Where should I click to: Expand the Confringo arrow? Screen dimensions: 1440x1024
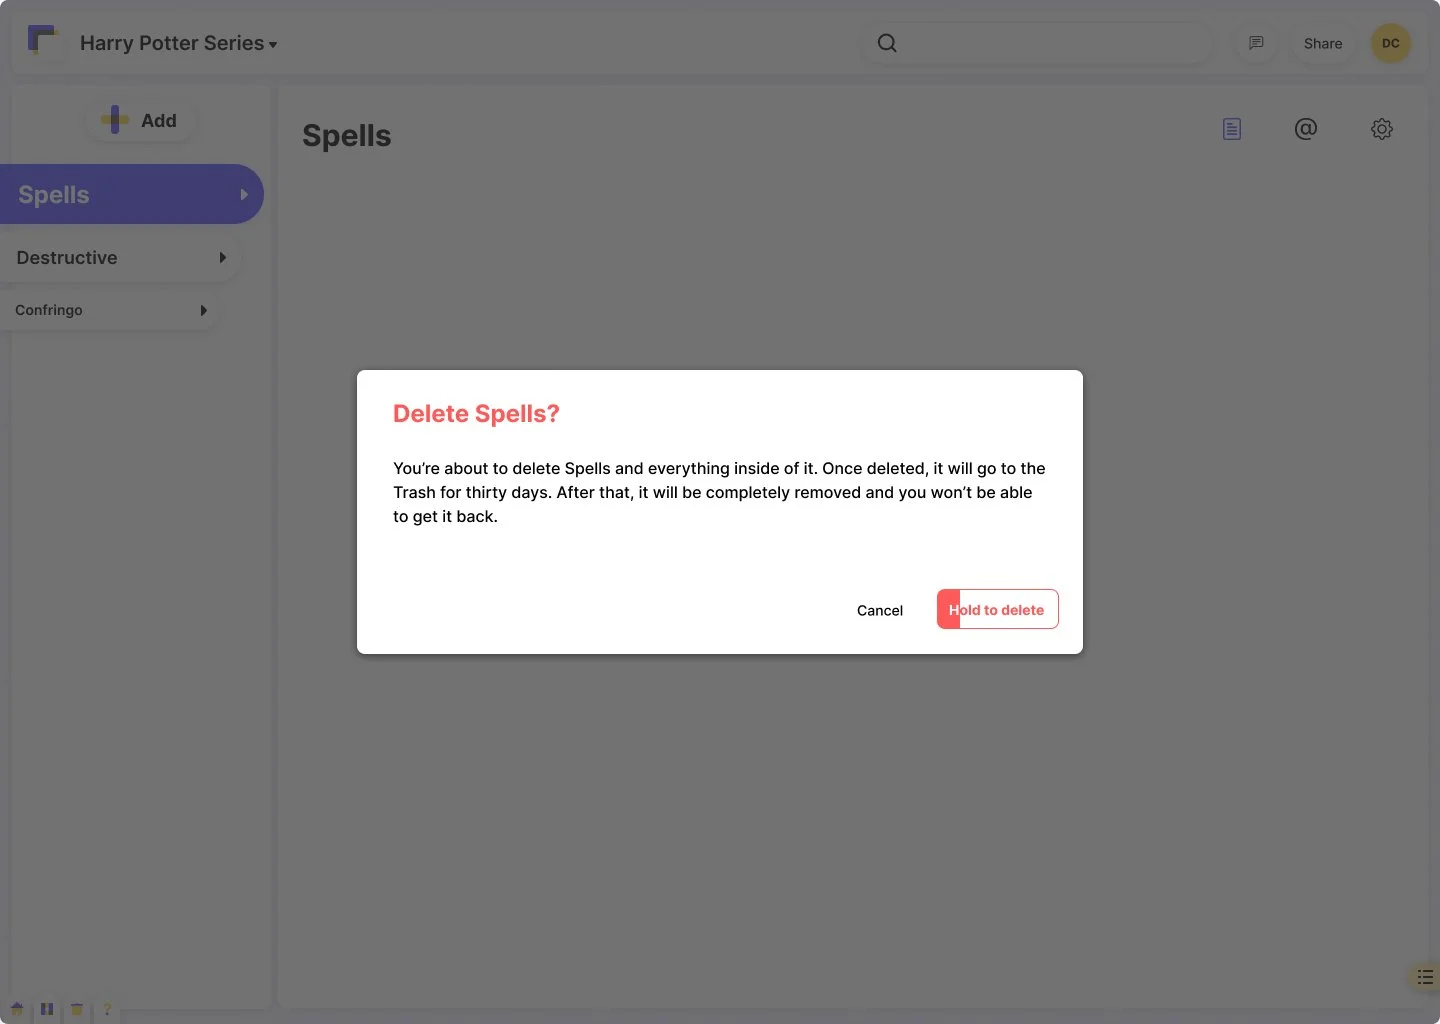point(203,310)
